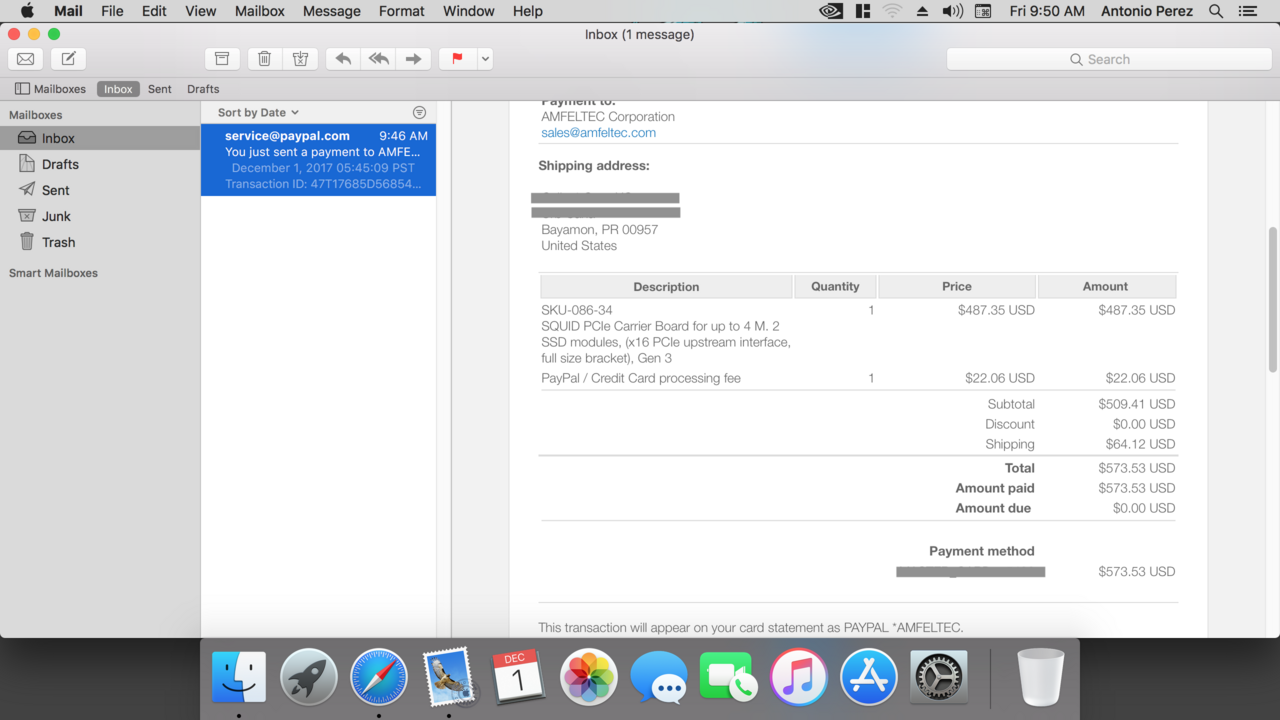Open Trash mailbox in sidebar
The height and width of the screenshot is (720, 1280).
(100, 242)
